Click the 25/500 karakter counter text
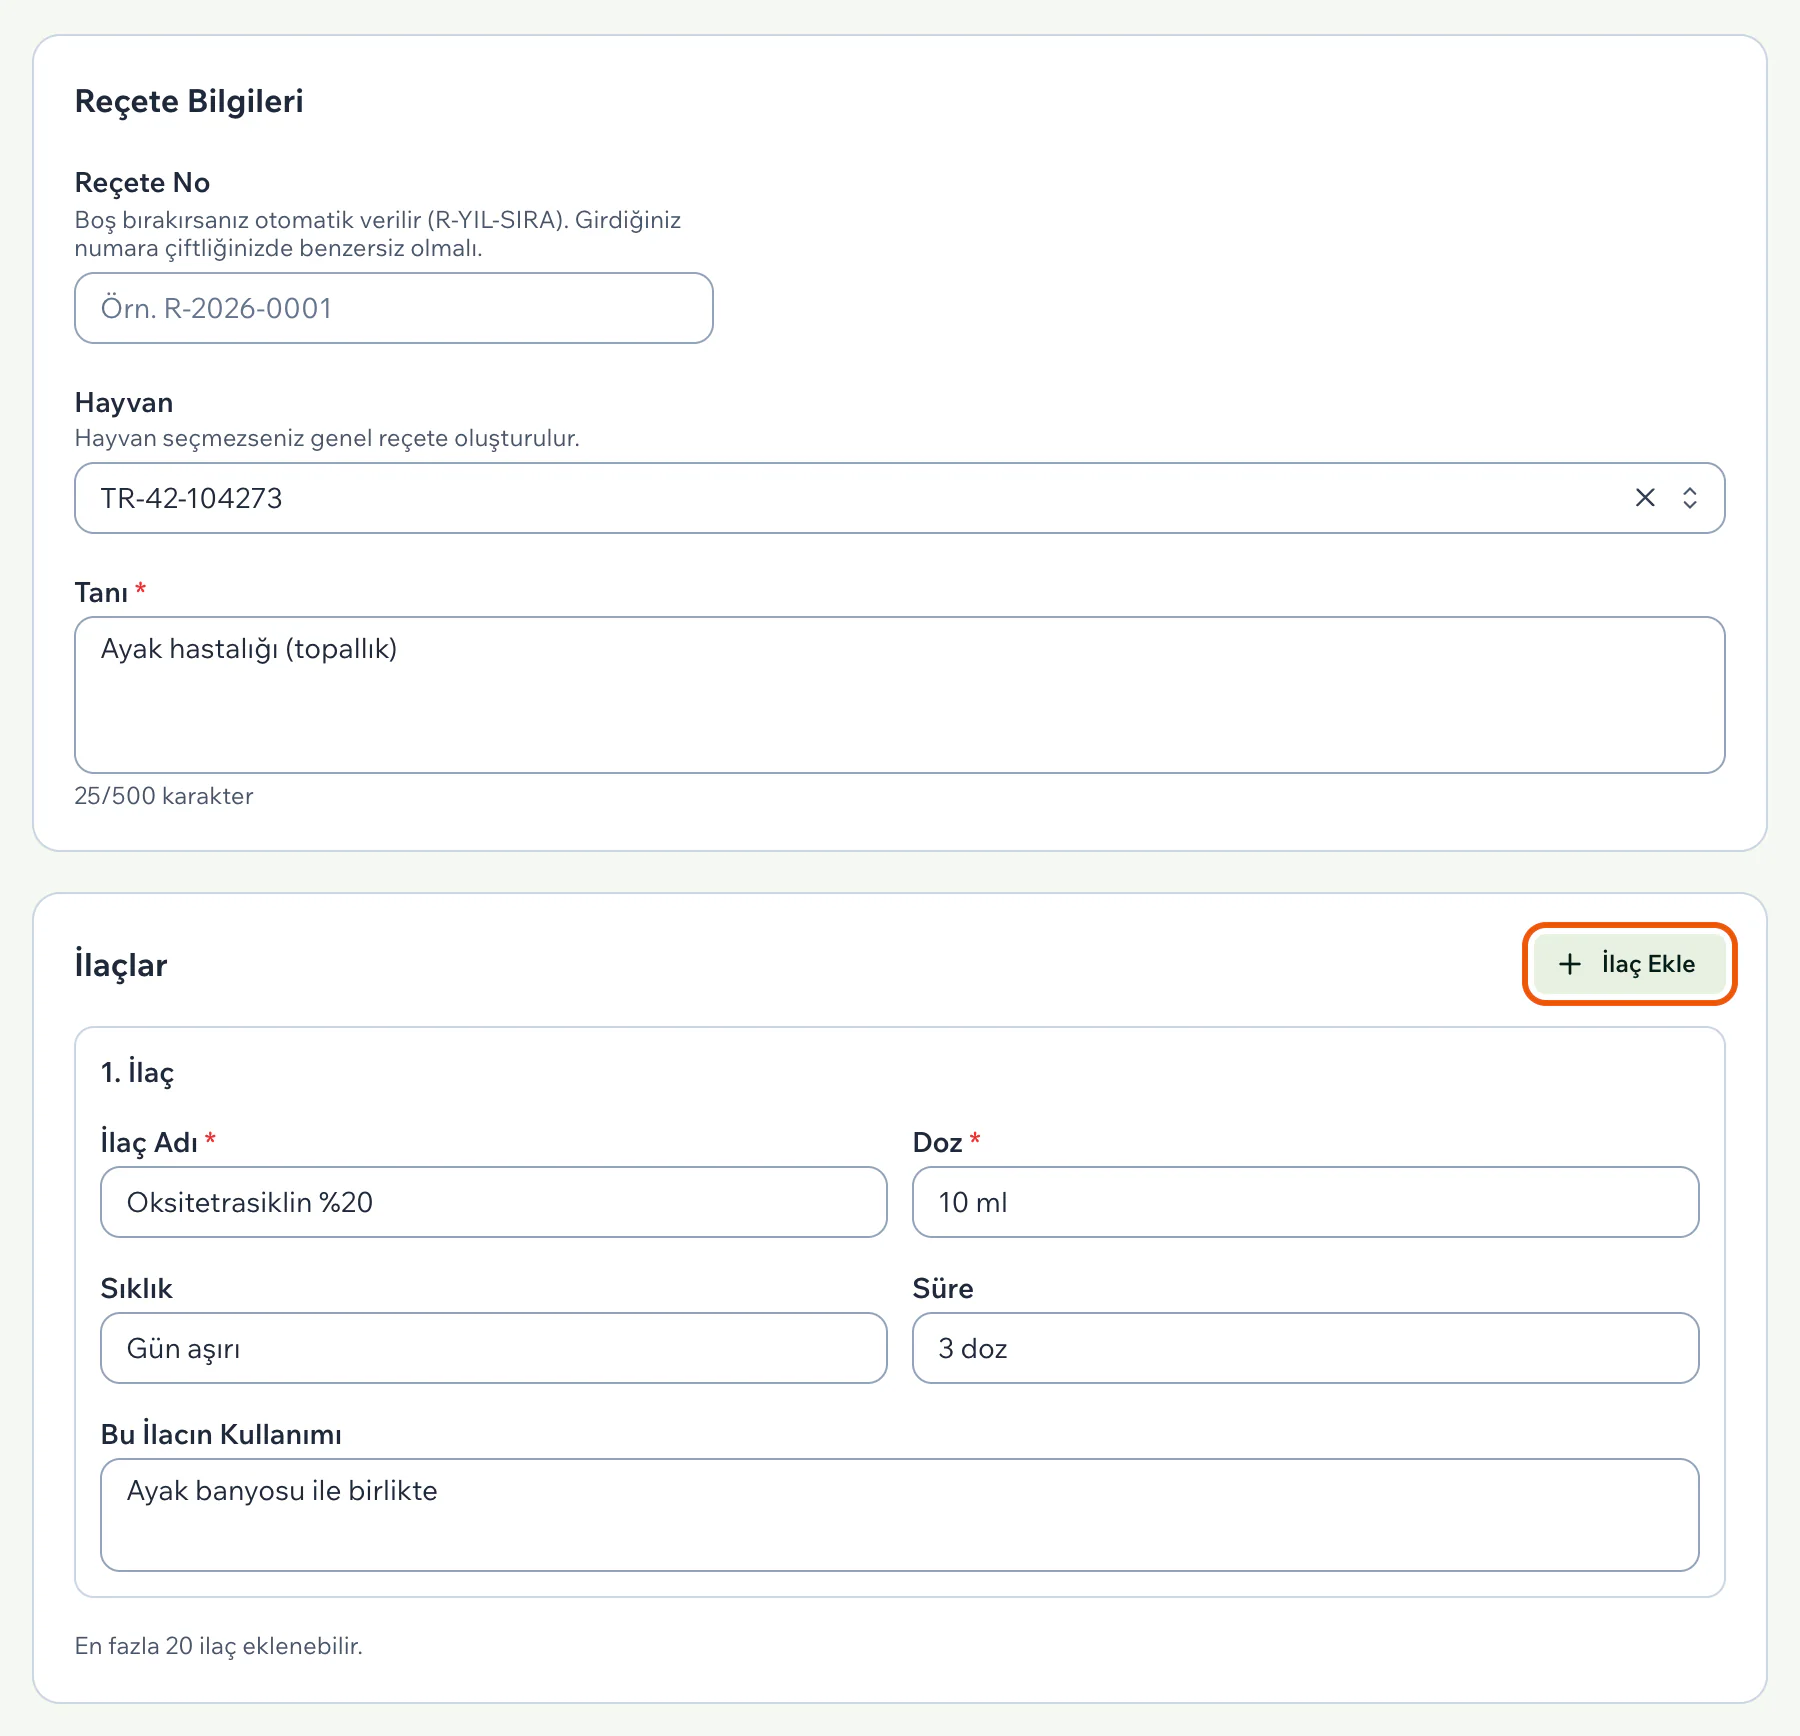Screen dimensions: 1800x1736 [x=164, y=796]
